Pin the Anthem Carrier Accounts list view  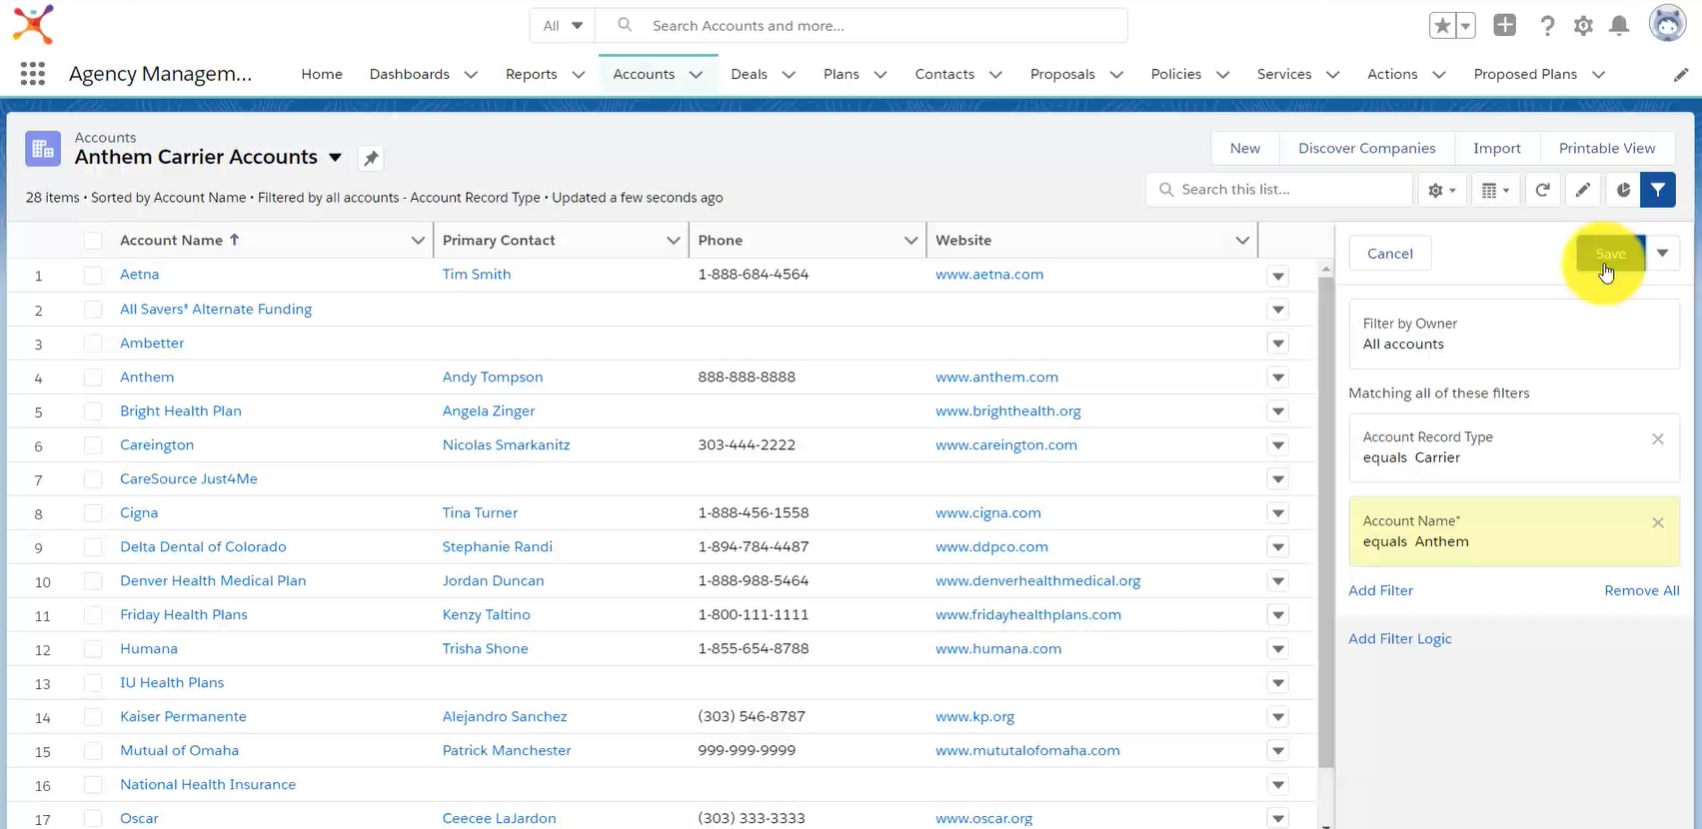(371, 158)
